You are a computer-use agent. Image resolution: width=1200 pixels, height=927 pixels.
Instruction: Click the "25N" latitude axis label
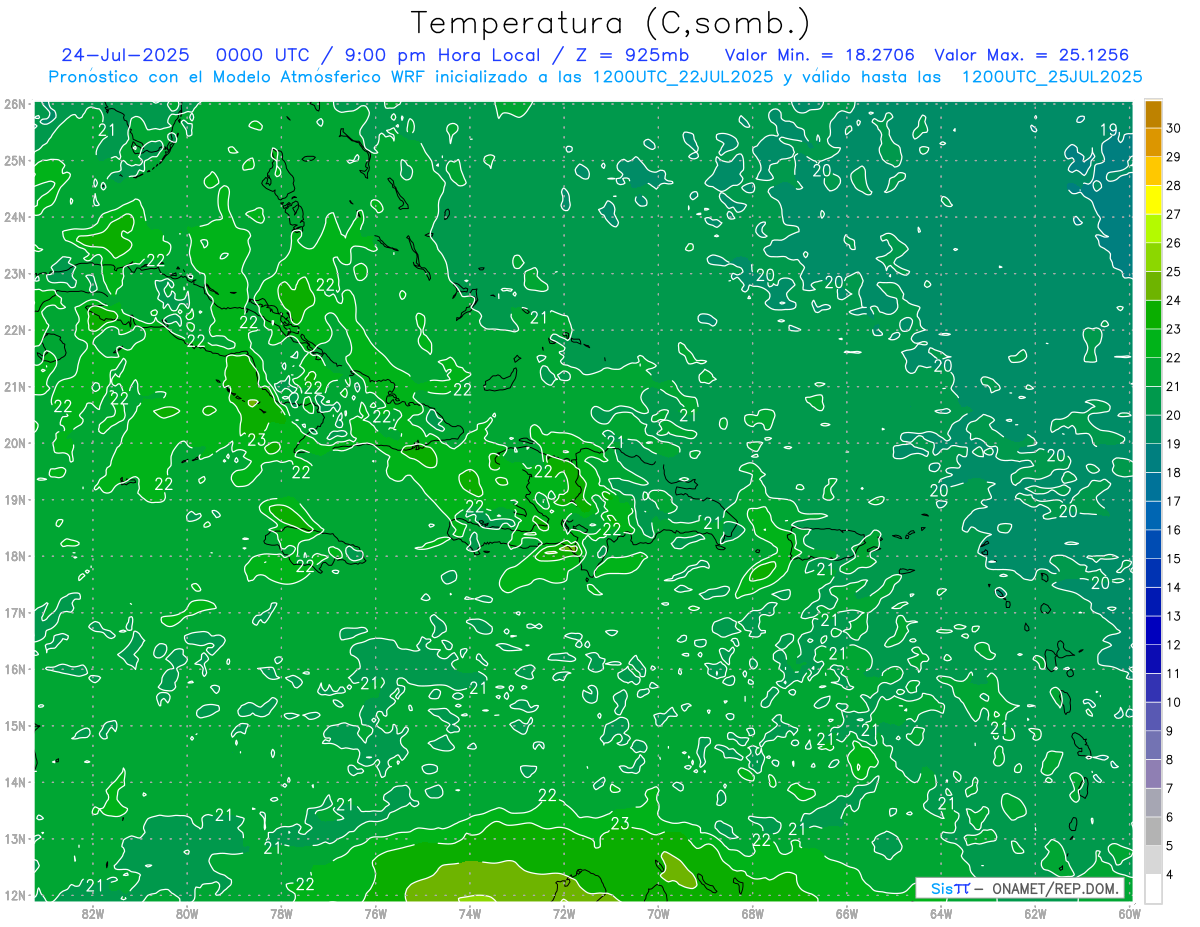14,161
